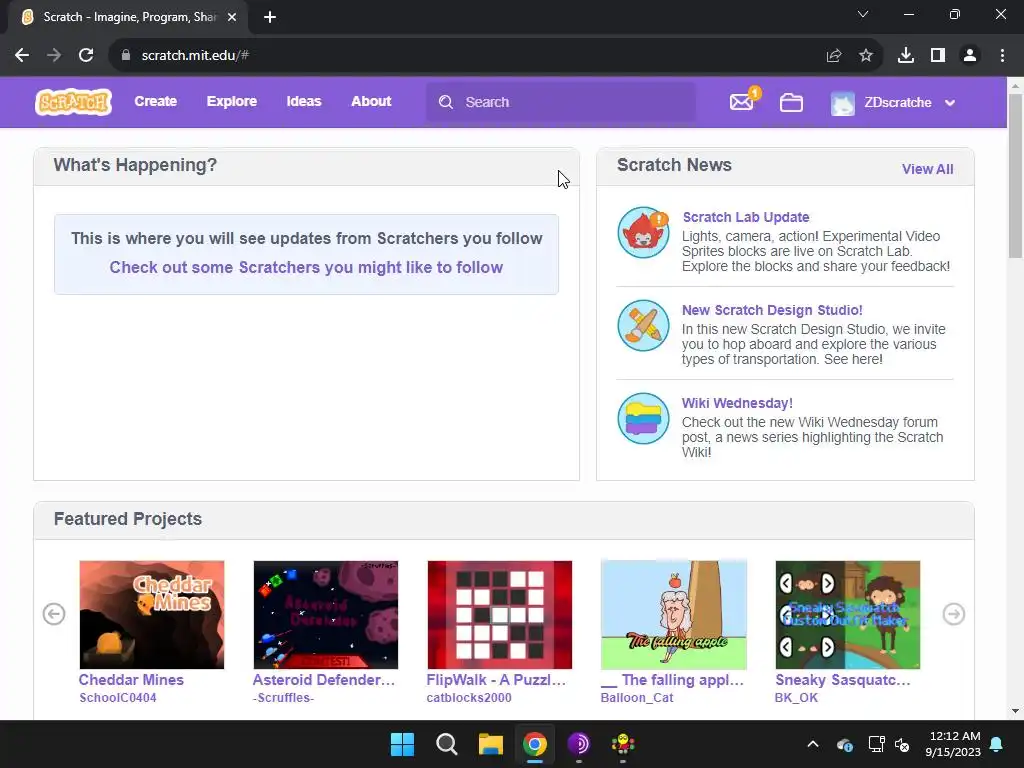Screen dimensions: 1024x768
Task: Click the Wiki Wednesday news icon
Action: click(643, 418)
